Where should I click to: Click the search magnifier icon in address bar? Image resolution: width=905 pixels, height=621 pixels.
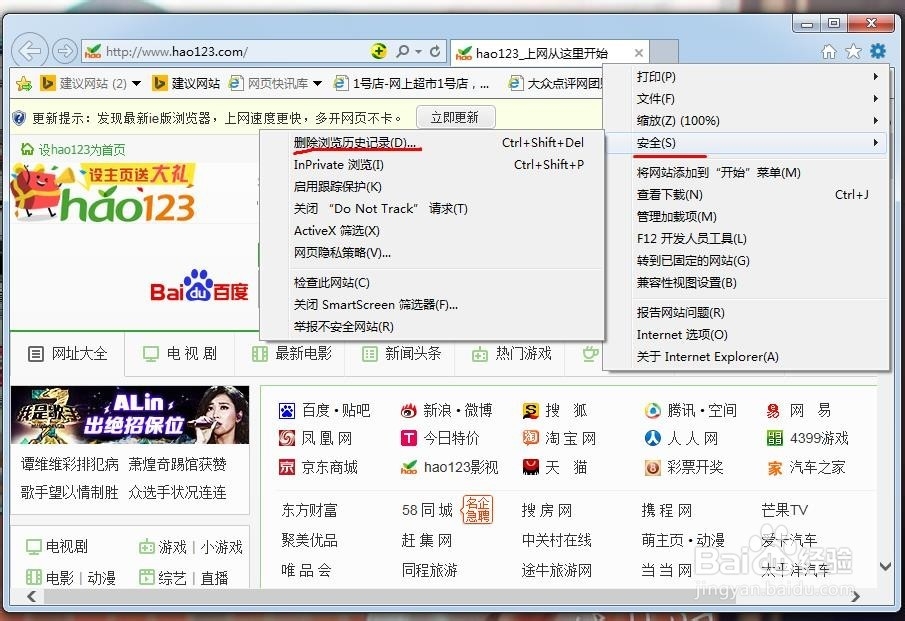[x=403, y=51]
